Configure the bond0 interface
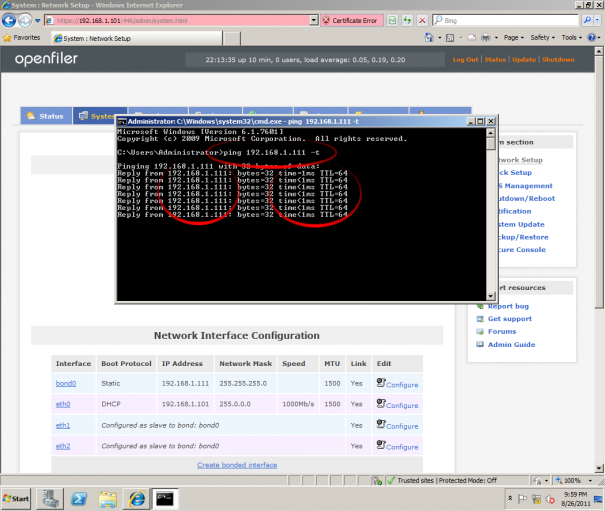The image size is (605, 511). (x=397, y=384)
